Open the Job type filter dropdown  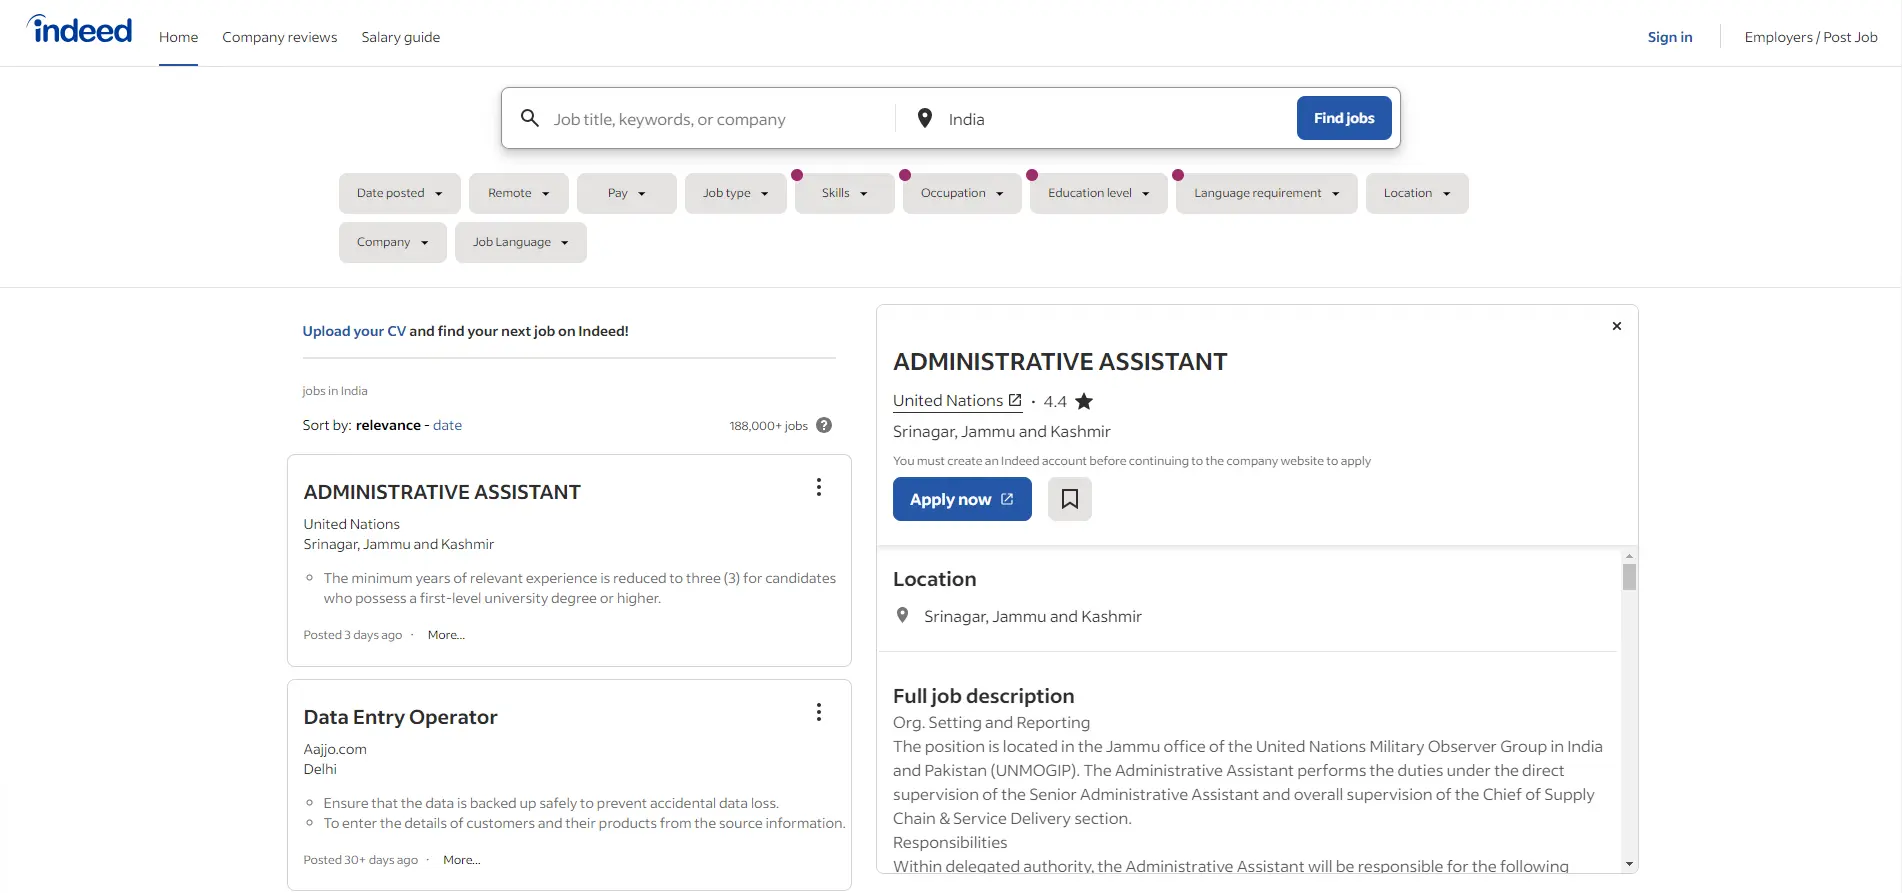click(x=736, y=193)
